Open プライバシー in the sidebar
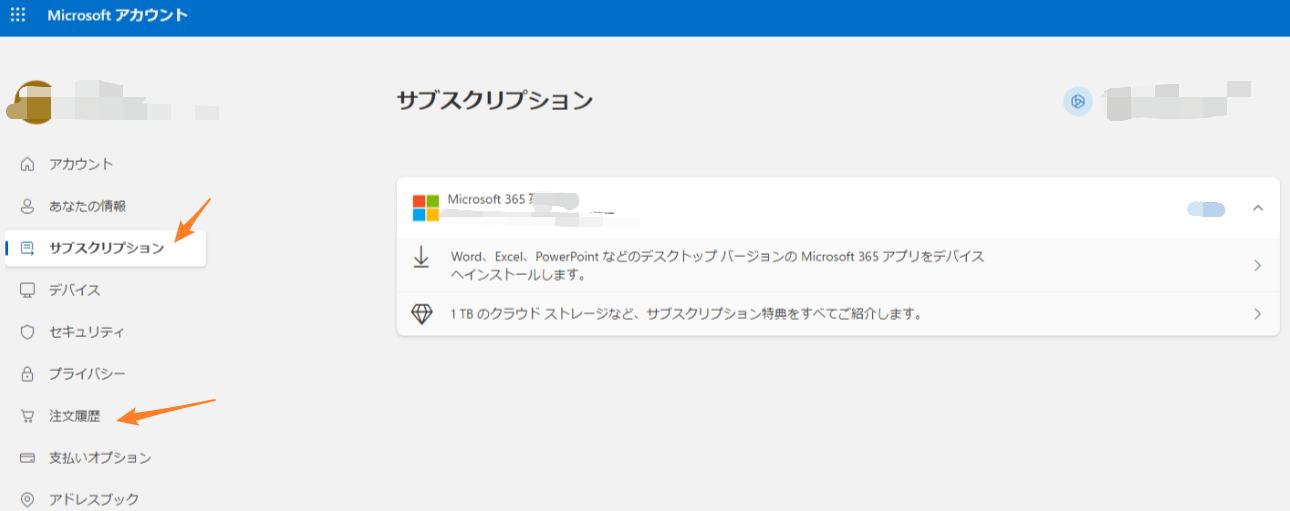Image resolution: width=1290 pixels, height=511 pixels. click(x=87, y=374)
